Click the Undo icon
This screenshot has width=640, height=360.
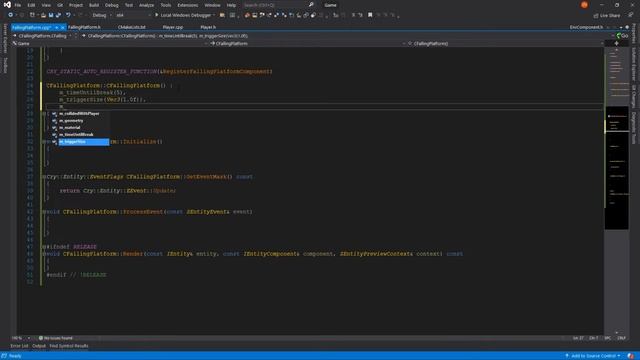[x=68, y=15]
